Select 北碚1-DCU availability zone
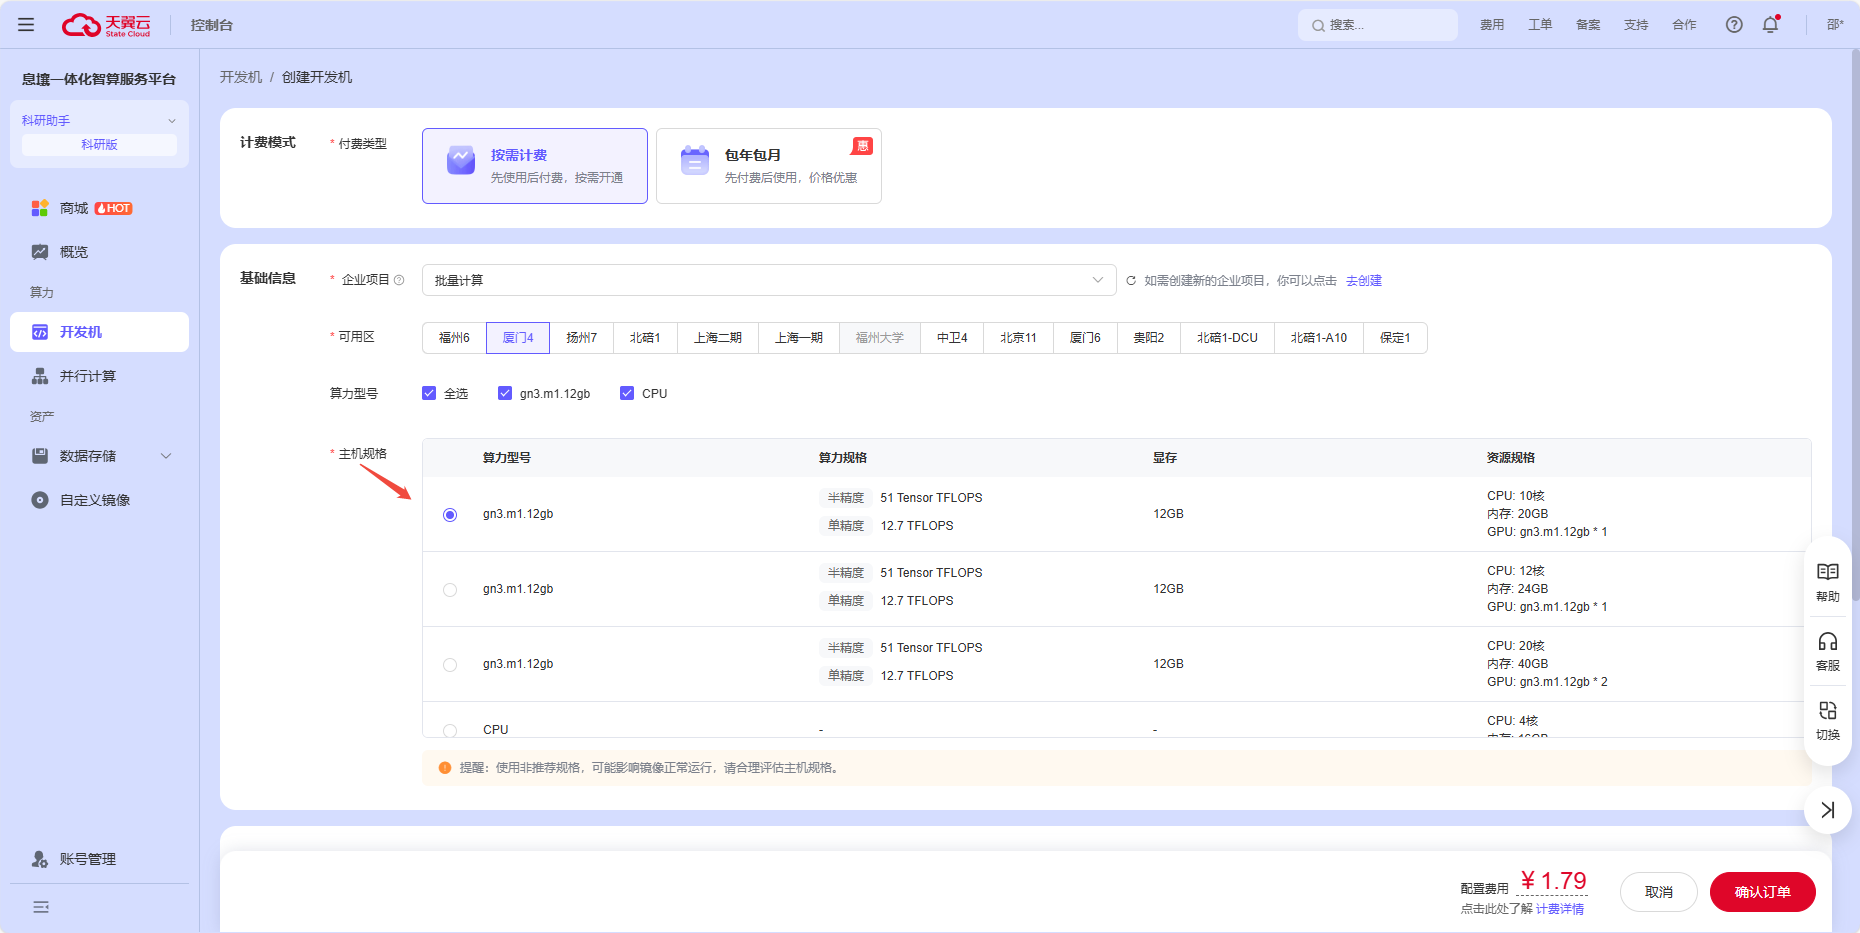Screen dimensions: 1860x933 (x=1227, y=338)
